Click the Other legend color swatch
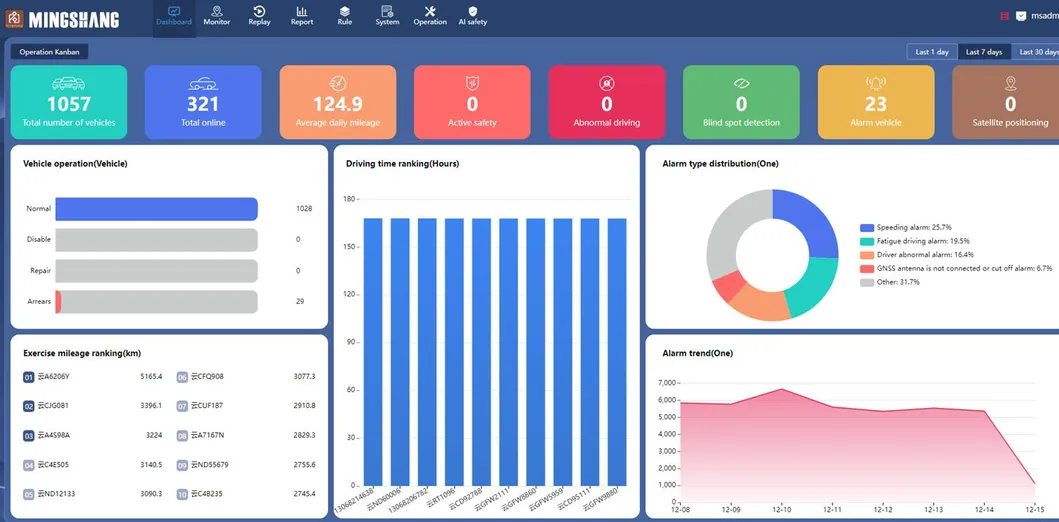 pyautogui.click(x=867, y=282)
